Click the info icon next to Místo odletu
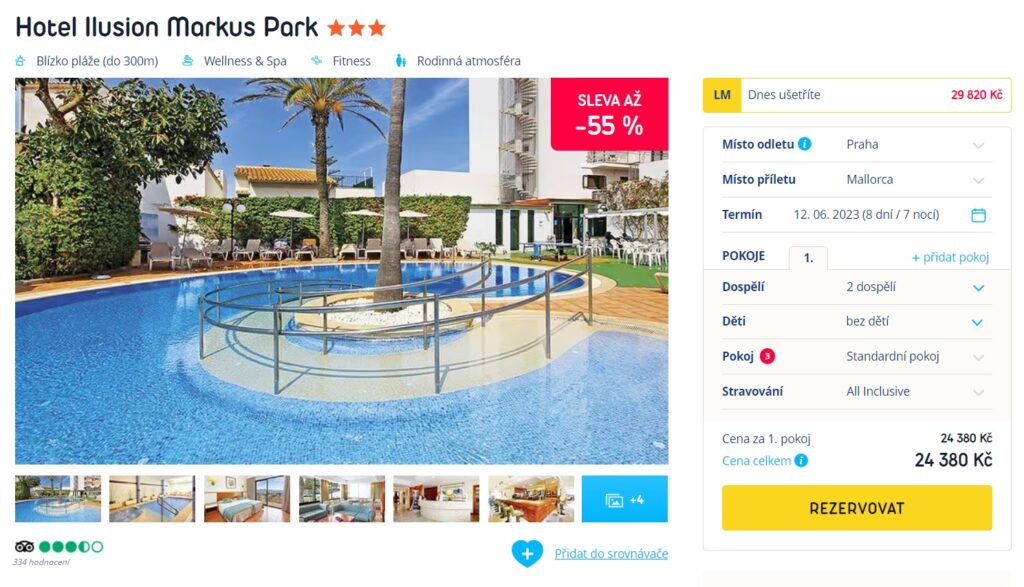The image size is (1024, 587). point(805,144)
